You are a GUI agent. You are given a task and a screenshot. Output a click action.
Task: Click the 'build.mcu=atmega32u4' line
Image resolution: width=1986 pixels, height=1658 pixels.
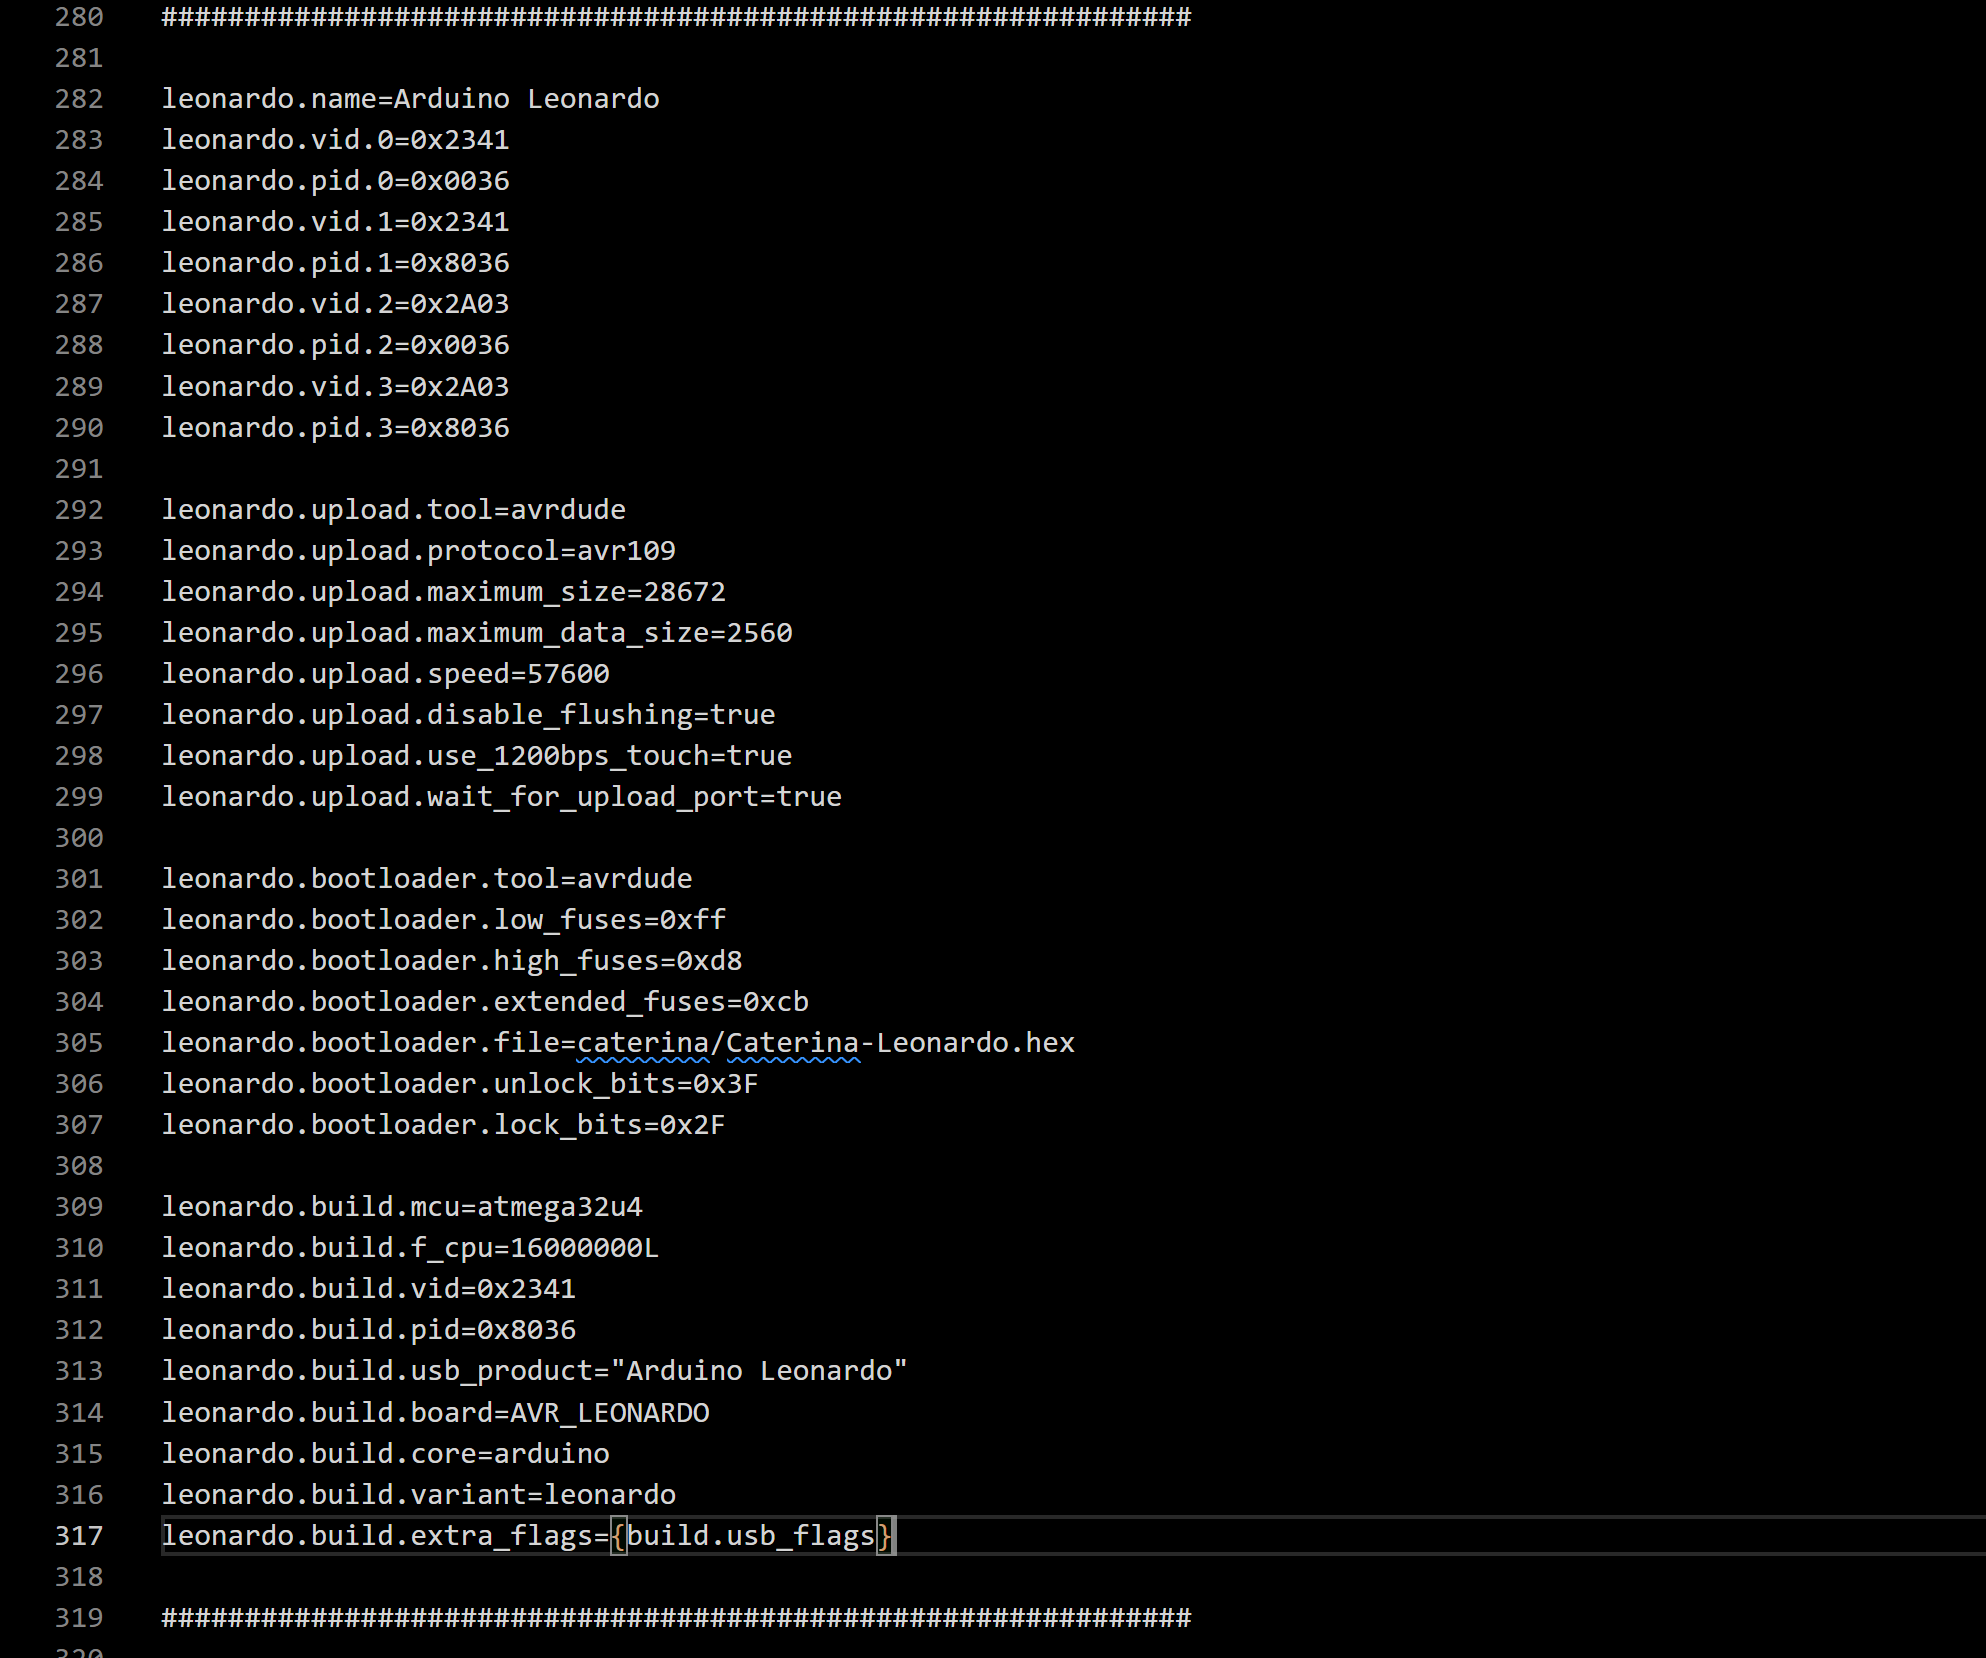[x=402, y=1207]
